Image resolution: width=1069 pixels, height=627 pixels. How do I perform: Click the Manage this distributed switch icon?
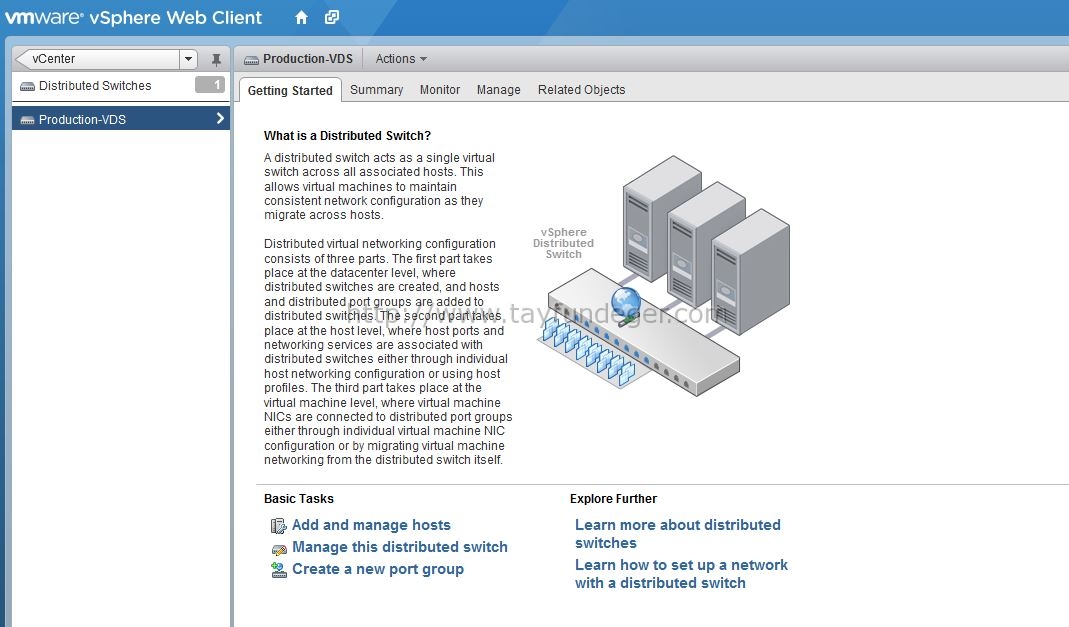click(279, 548)
